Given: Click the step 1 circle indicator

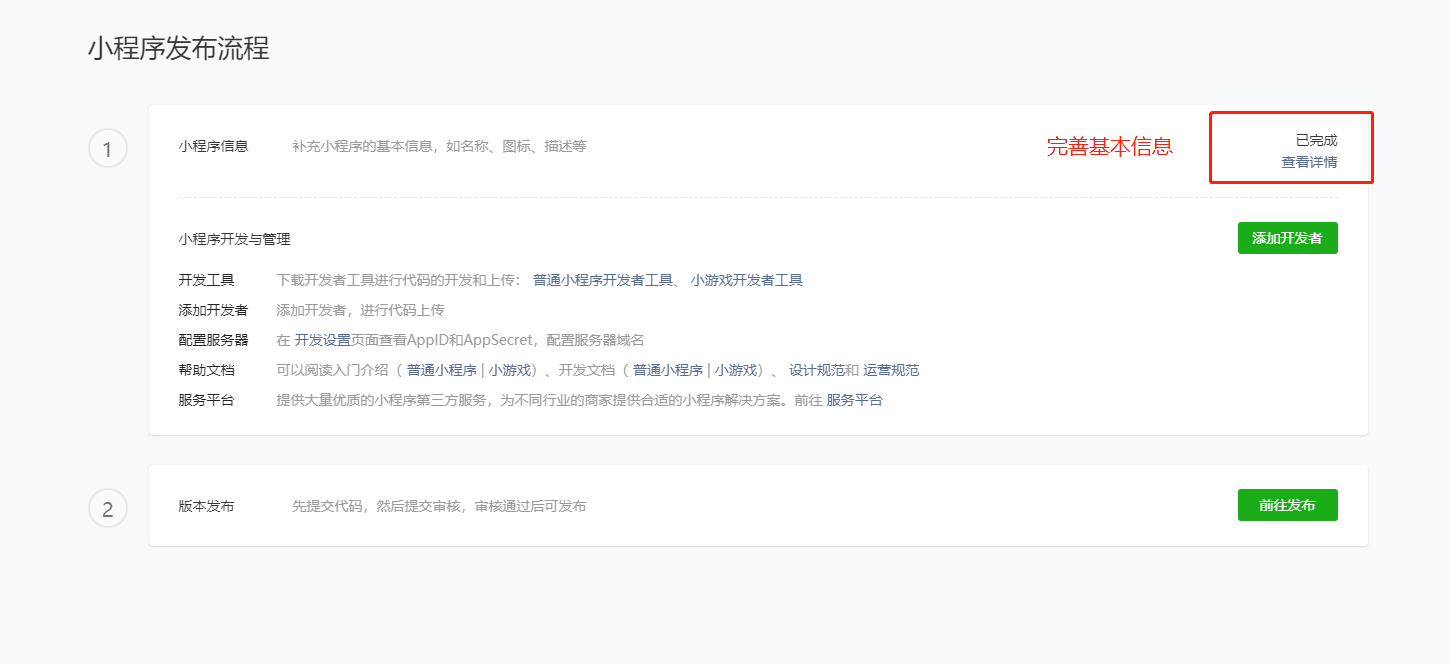Looking at the screenshot, I should click(x=108, y=149).
